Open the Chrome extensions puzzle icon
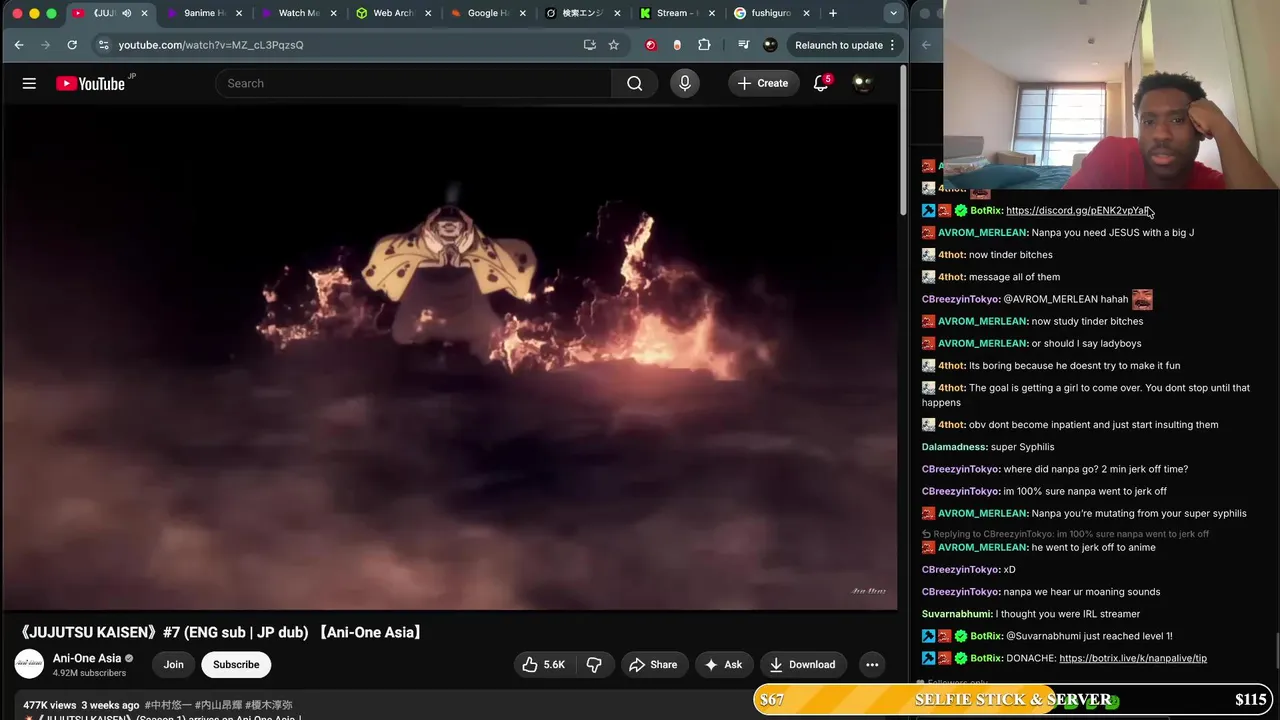 point(704,45)
